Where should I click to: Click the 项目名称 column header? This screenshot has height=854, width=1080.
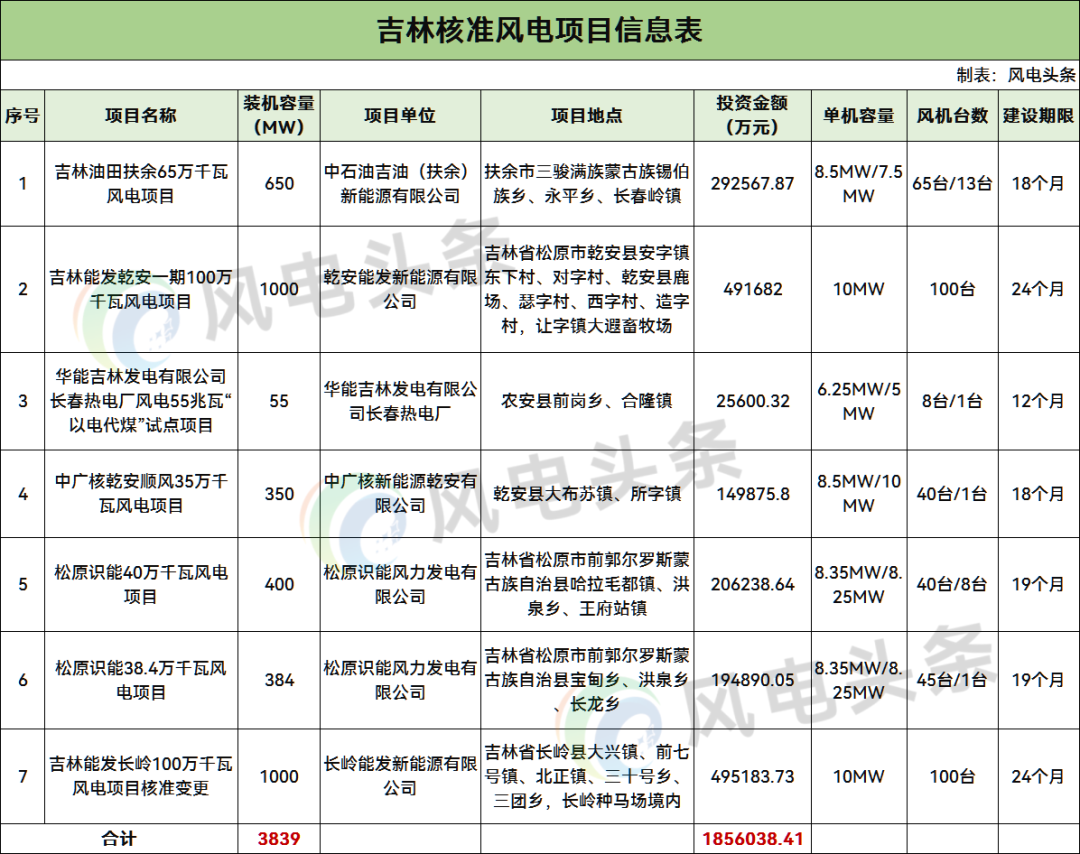pyautogui.click(x=141, y=116)
